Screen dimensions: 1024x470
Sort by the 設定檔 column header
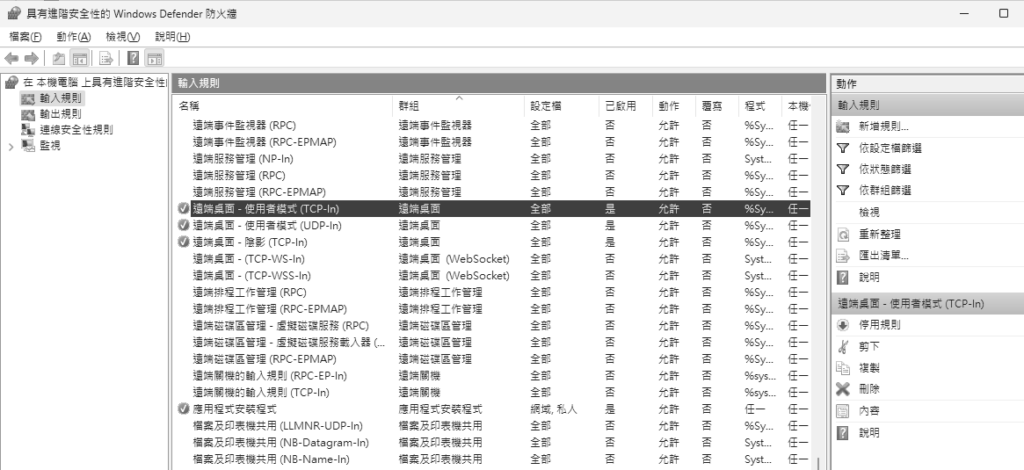pos(562,106)
